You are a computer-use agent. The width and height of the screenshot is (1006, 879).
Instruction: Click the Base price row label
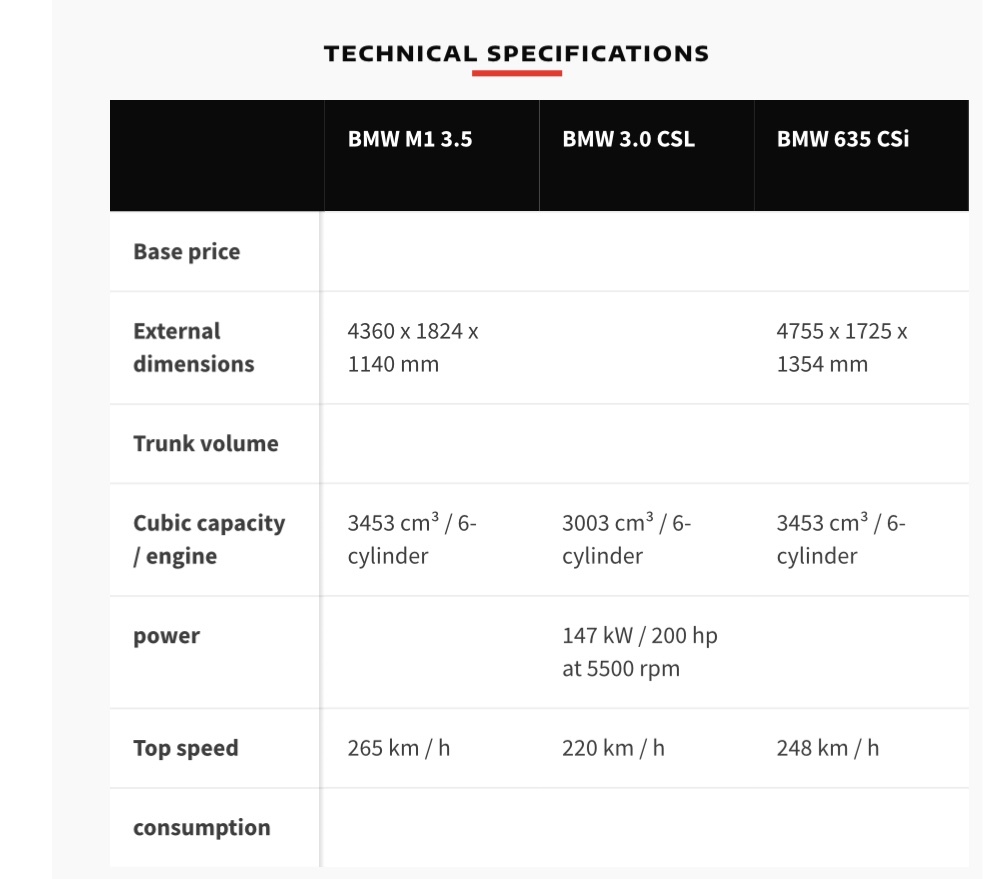pyautogui.click(x=187, y=252)
